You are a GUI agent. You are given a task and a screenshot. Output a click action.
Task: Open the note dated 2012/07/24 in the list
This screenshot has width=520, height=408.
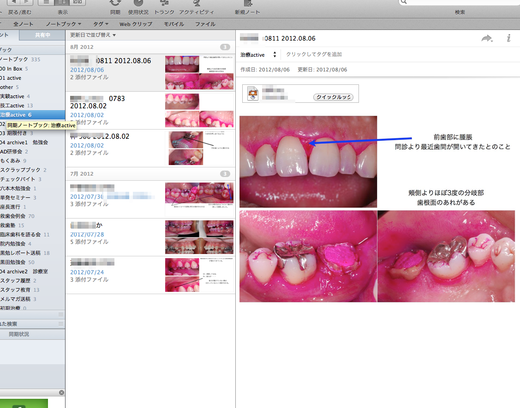[151, 275]
